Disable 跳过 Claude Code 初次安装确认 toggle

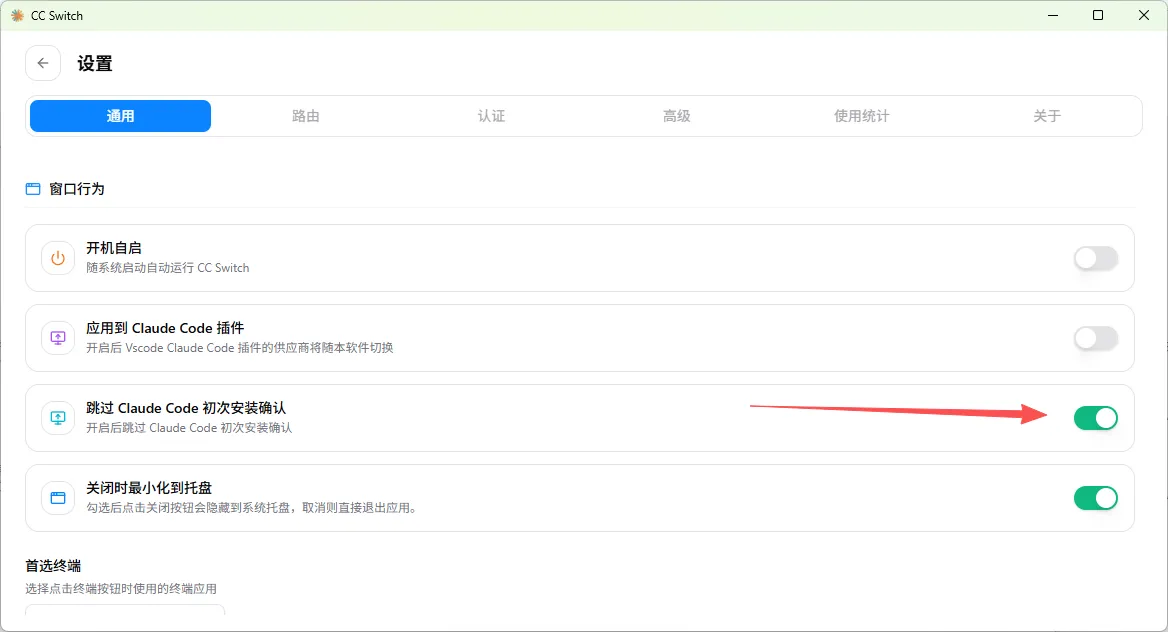click(1096, 418)
